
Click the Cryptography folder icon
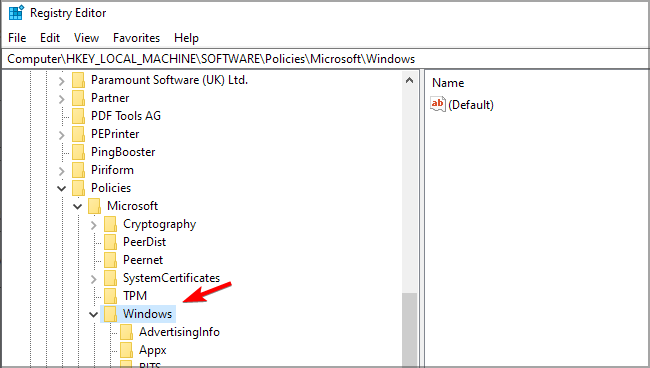(x=110, y=224)
